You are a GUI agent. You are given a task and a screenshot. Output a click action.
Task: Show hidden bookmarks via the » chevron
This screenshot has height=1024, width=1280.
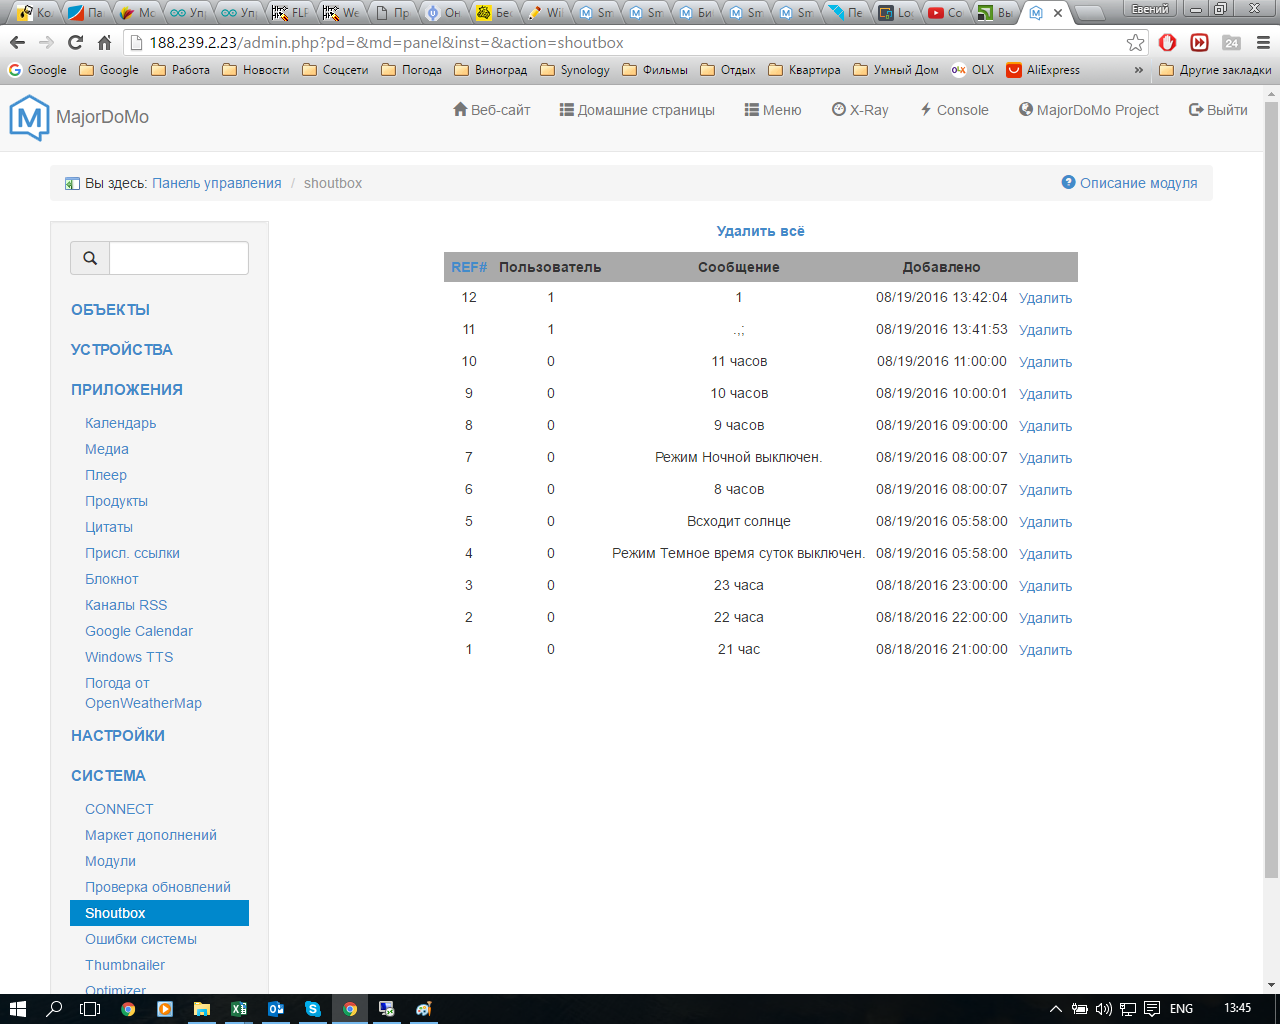pos(1138,70)
